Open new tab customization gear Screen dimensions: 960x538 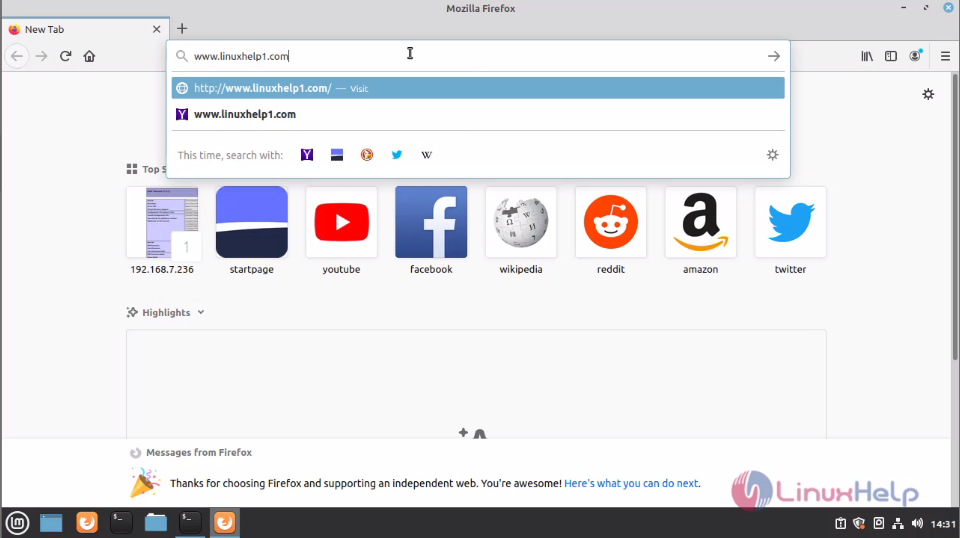[x=928, y=94]
